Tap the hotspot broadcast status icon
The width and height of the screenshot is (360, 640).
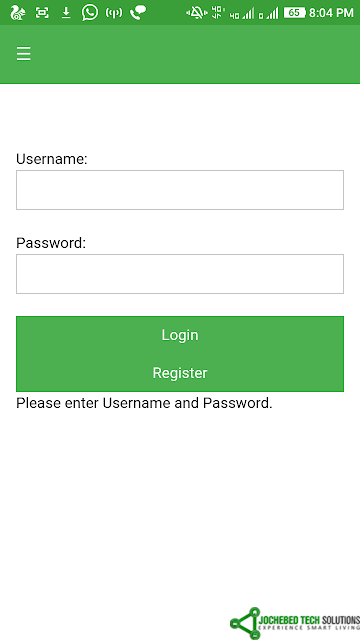point(114,13)
